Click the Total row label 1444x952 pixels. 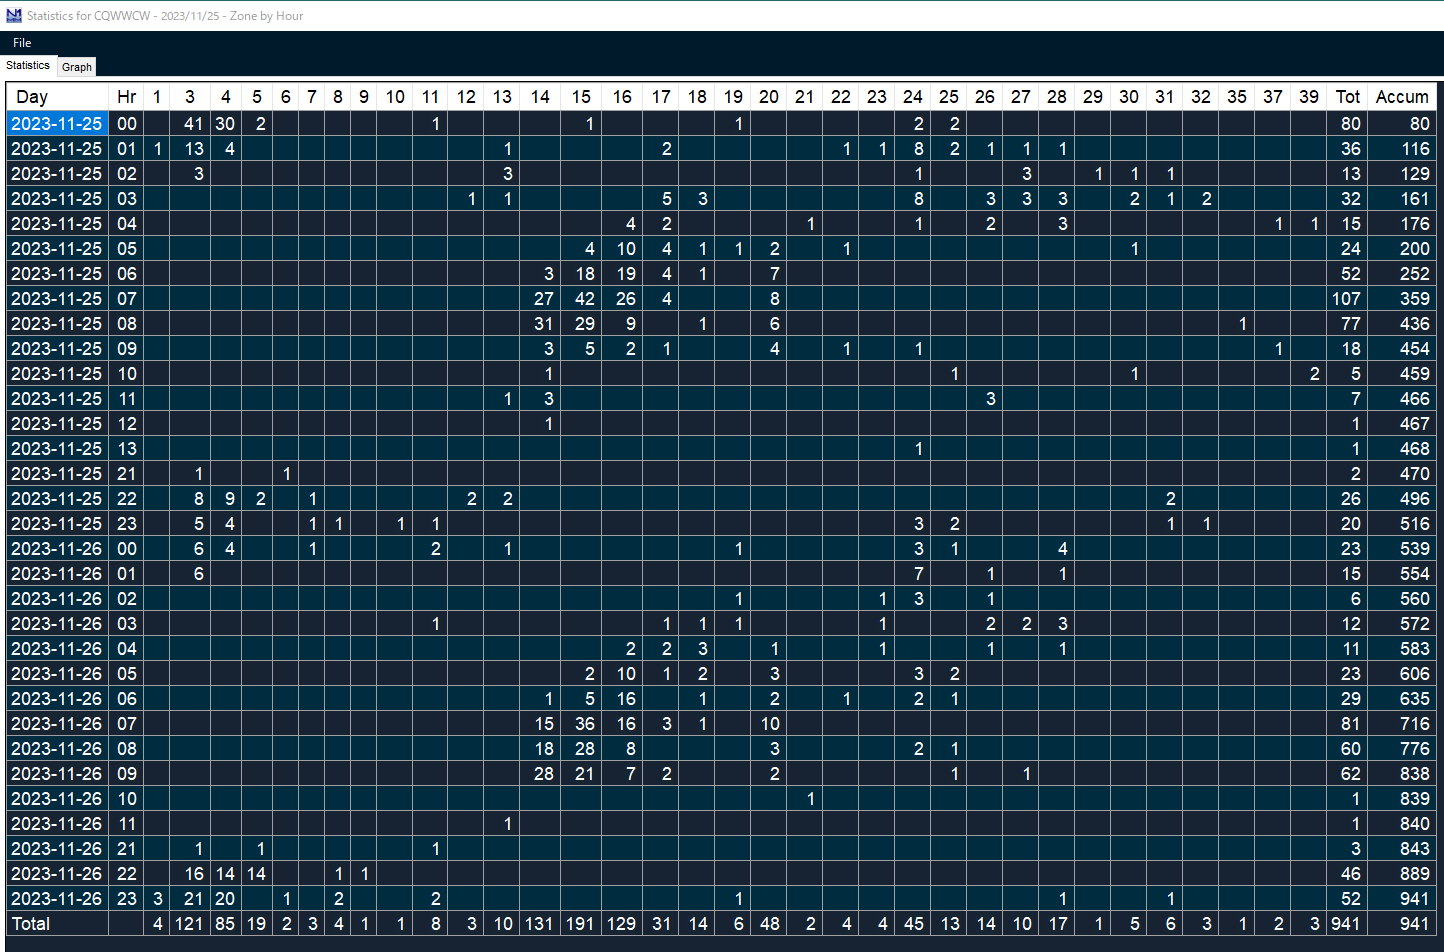(57, 924)
